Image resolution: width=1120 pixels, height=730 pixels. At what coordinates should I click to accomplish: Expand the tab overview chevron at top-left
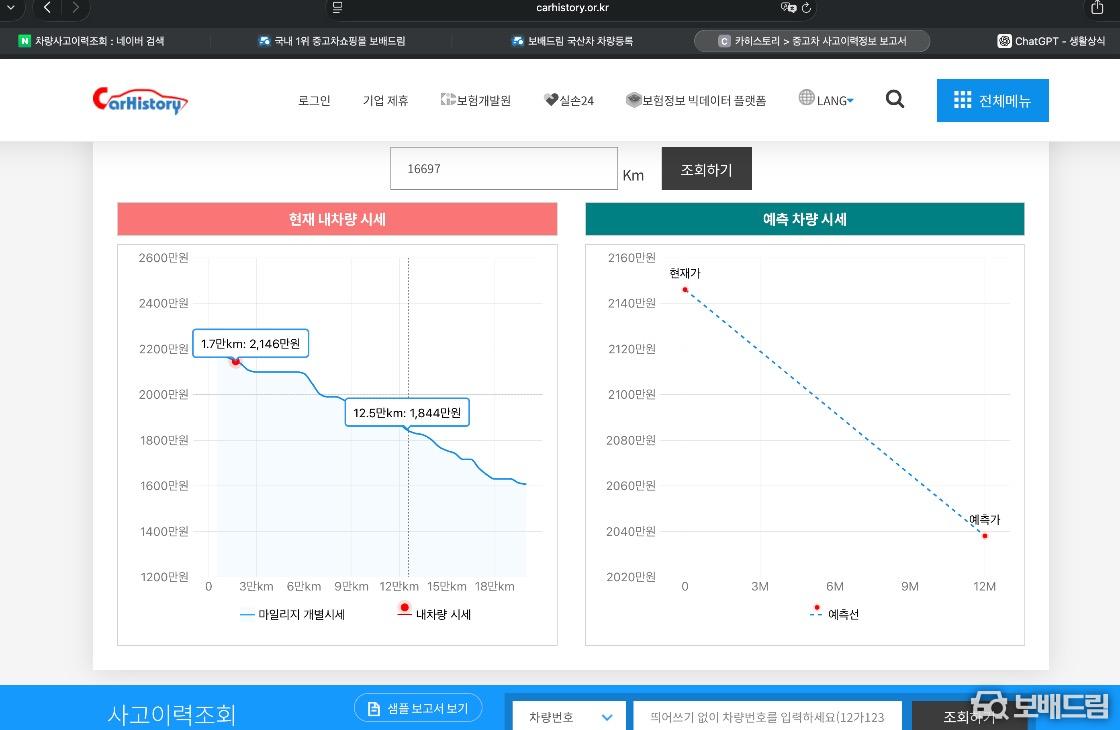coord(9,7)
